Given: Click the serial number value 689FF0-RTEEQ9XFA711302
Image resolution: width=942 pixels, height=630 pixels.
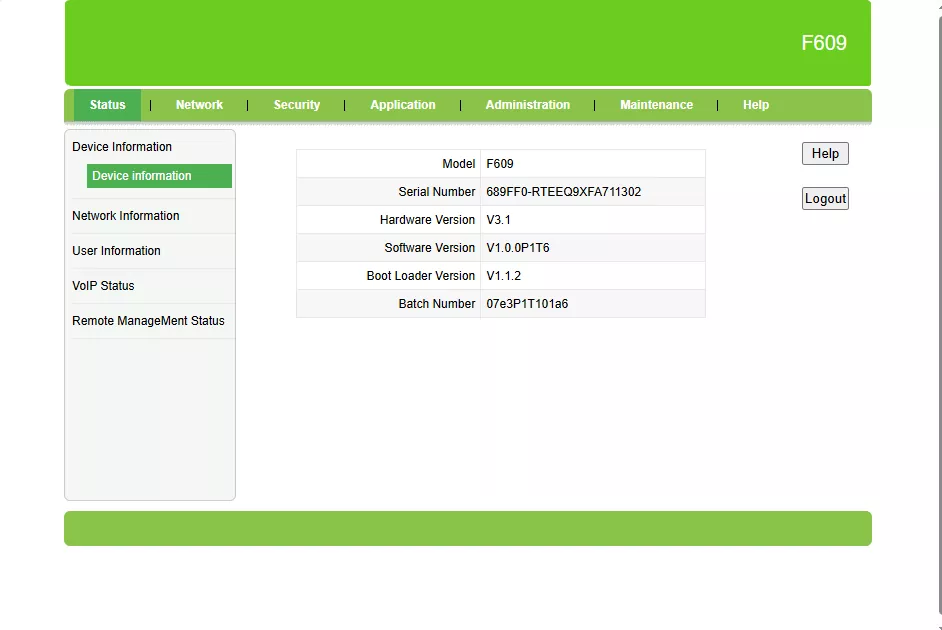Looking at the screenshot, I should [x=563, y=192].
